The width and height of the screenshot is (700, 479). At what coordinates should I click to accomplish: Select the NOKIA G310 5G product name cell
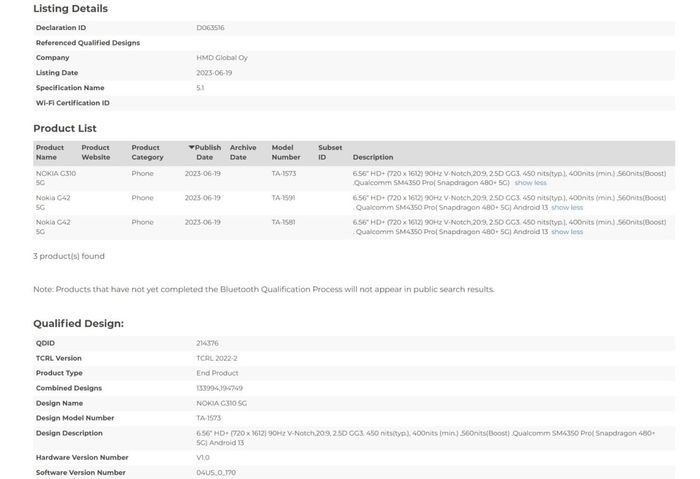[56, 178]
